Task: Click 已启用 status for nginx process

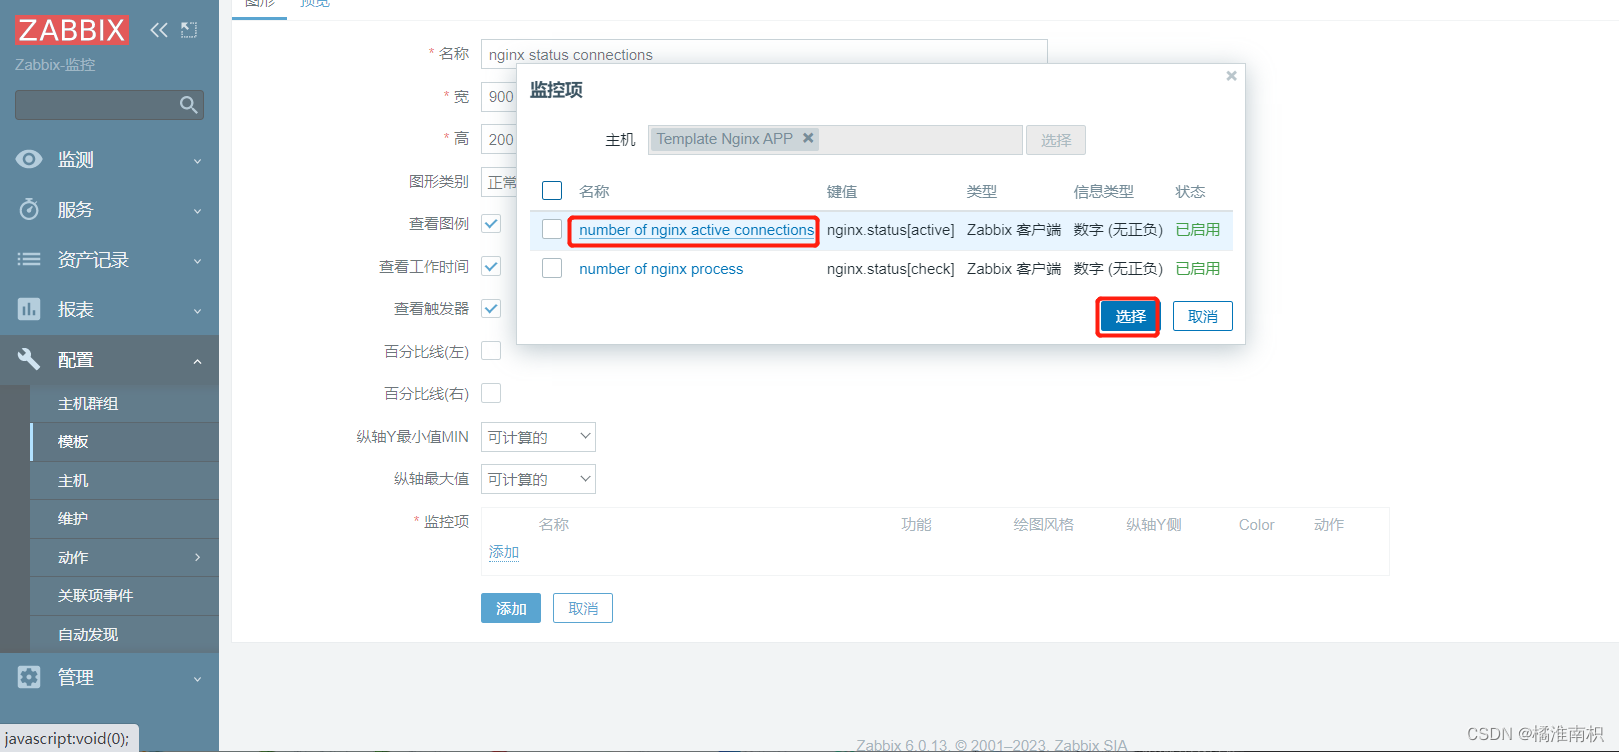Action: [1197, 268]
